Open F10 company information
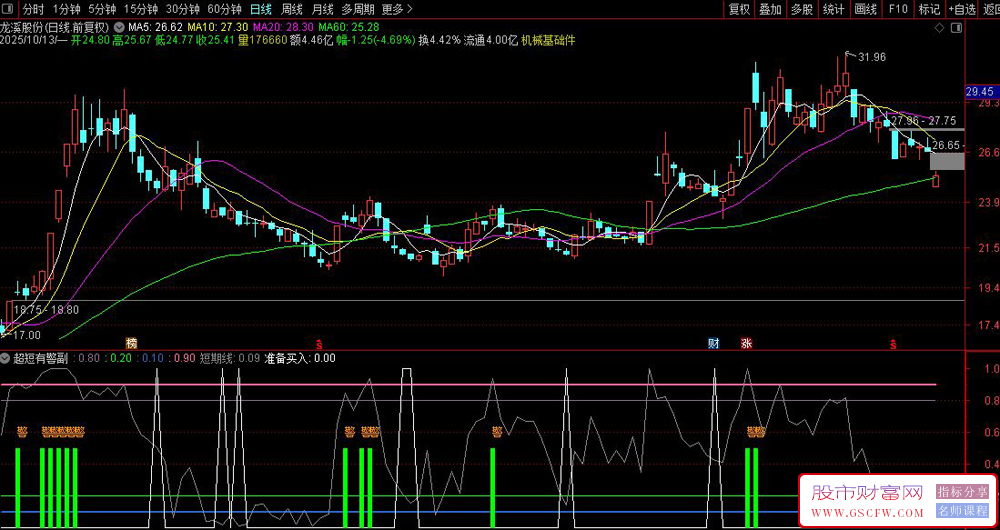The width and height of the screenshot is (1000, 530). tap(897, 9)
